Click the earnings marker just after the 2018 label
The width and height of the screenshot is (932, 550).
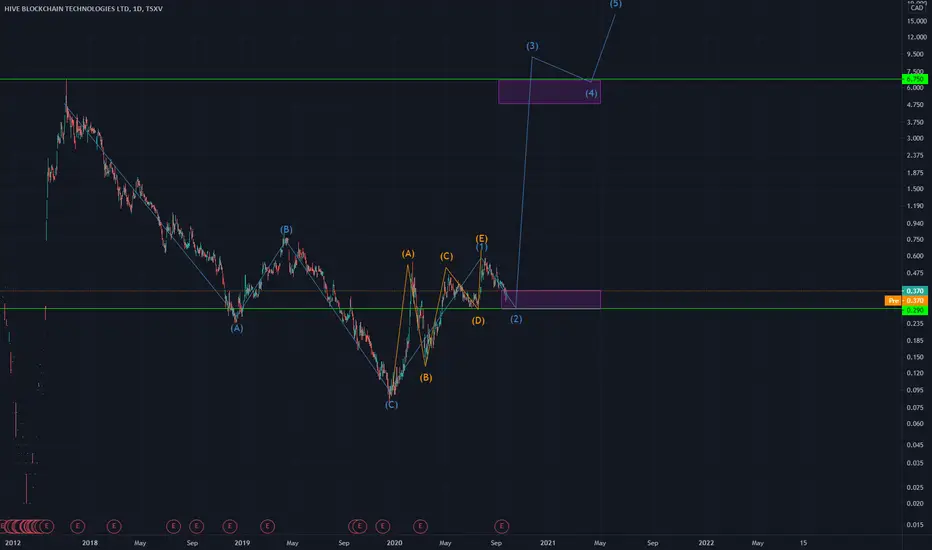[114, 526]
